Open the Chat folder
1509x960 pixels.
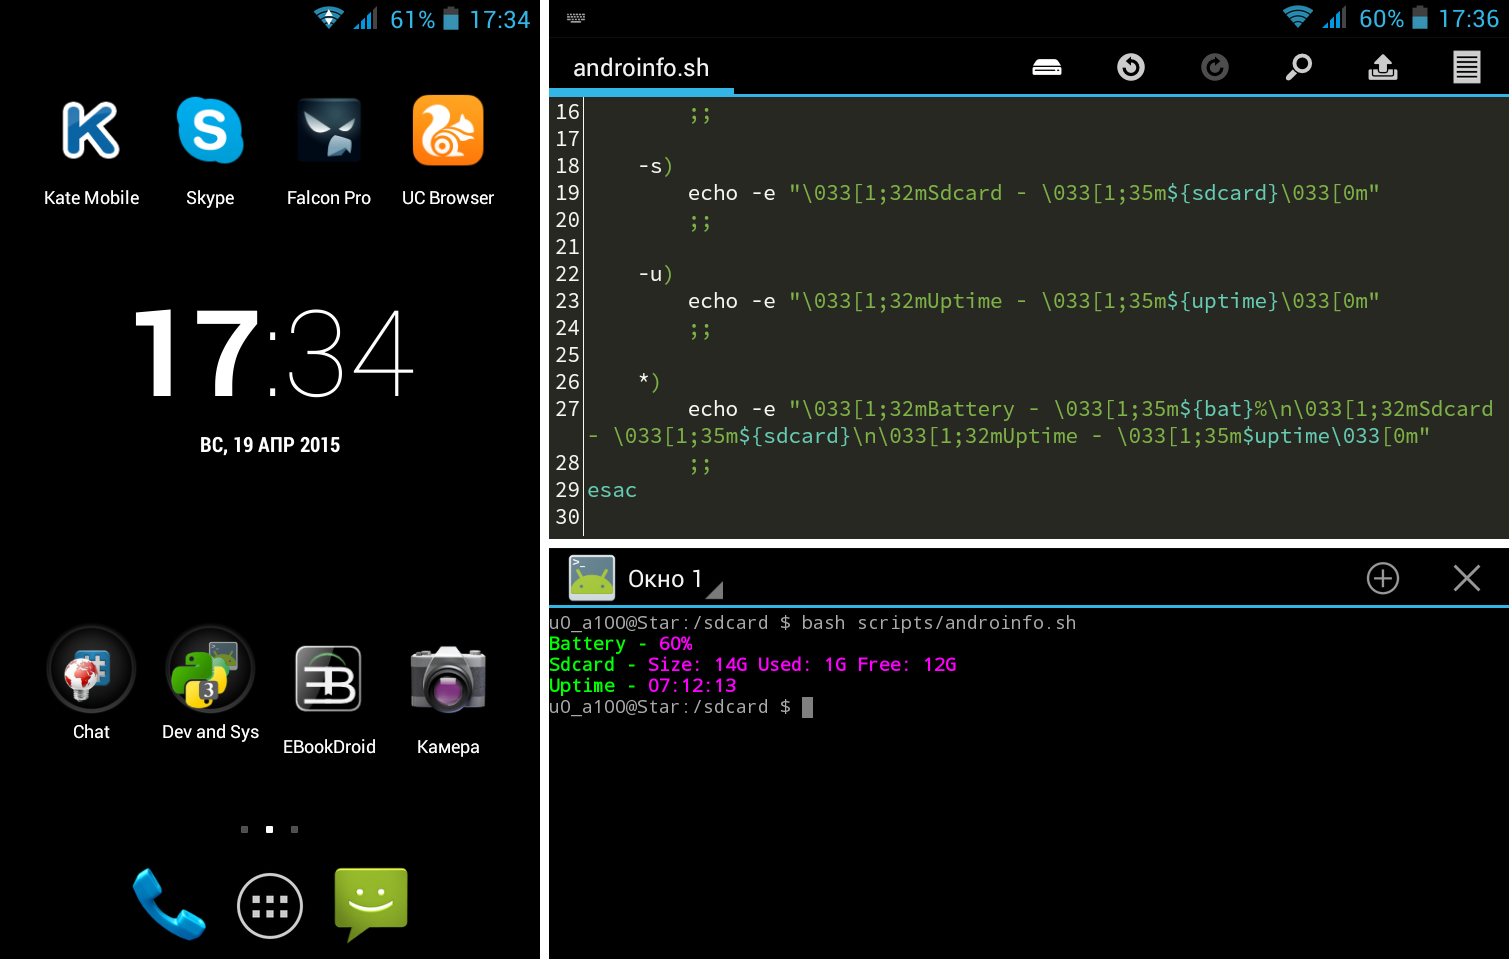coord(91,671)
